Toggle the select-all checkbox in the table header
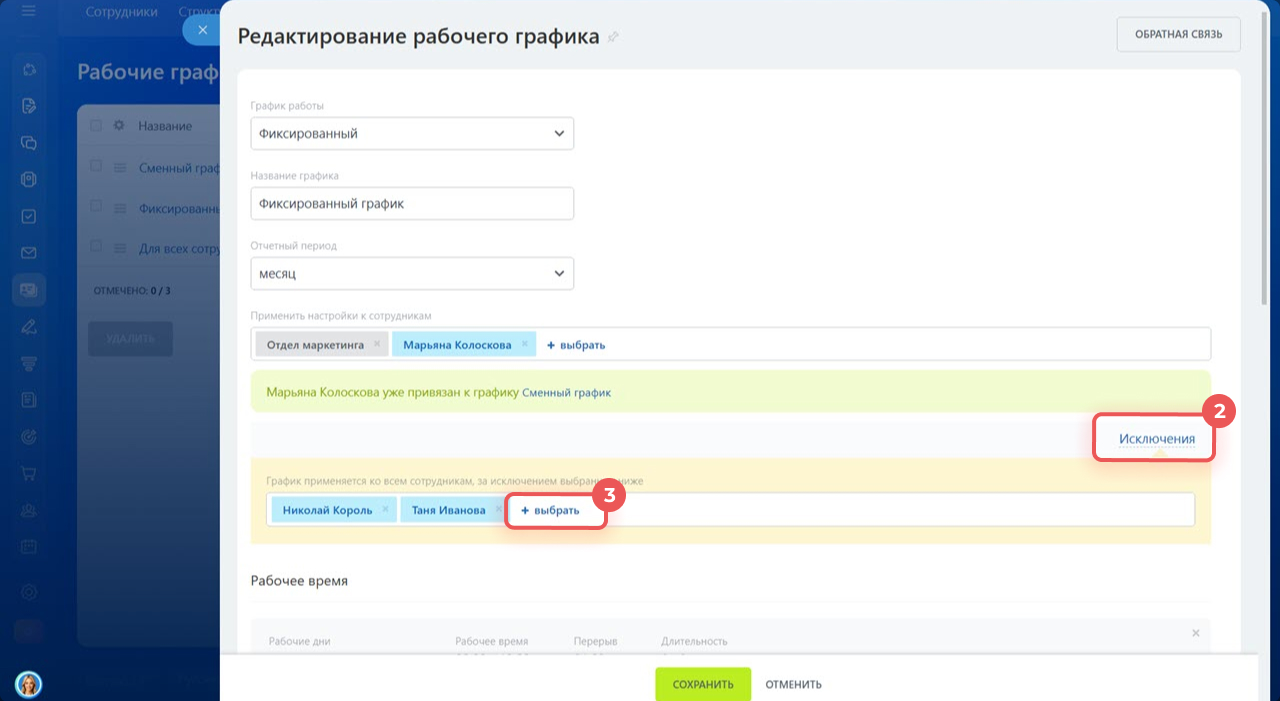Screen dimensions: 1280x701 (x=96, y=126)
